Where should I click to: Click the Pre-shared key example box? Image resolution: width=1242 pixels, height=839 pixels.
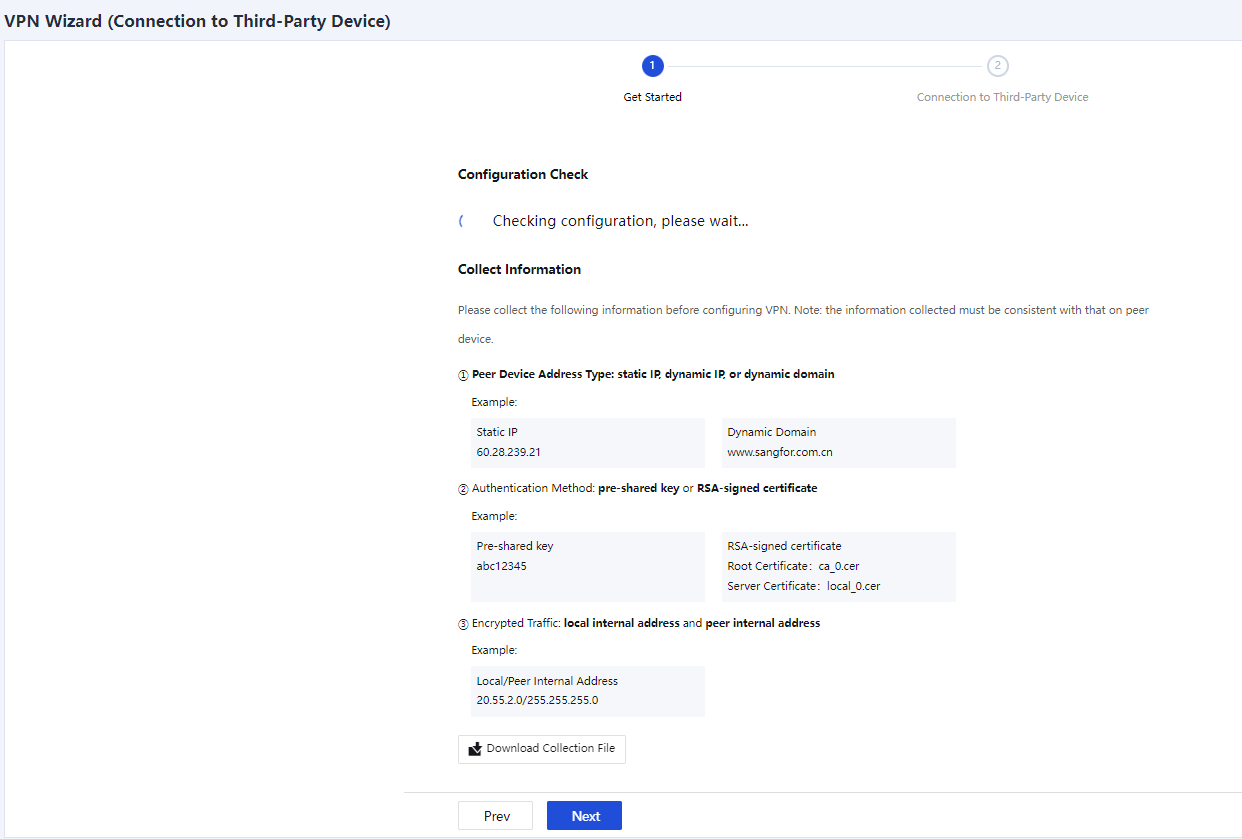587,566
